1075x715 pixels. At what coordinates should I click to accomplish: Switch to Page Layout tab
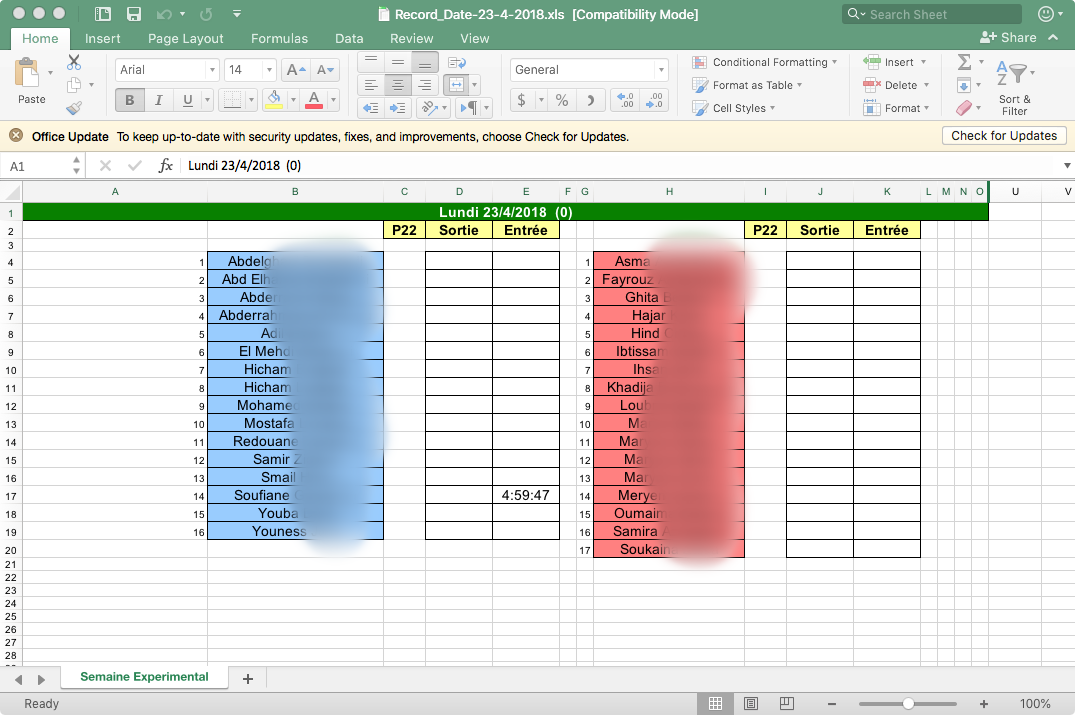pyautogui.click(x=186, y=38)
